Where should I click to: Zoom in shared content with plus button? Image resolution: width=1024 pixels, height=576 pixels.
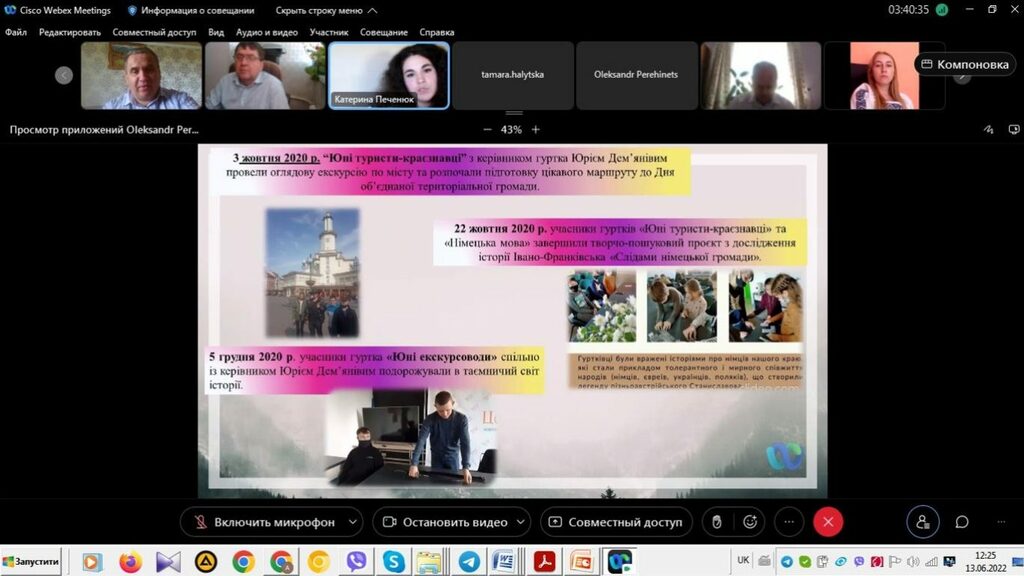click(536, 130)
